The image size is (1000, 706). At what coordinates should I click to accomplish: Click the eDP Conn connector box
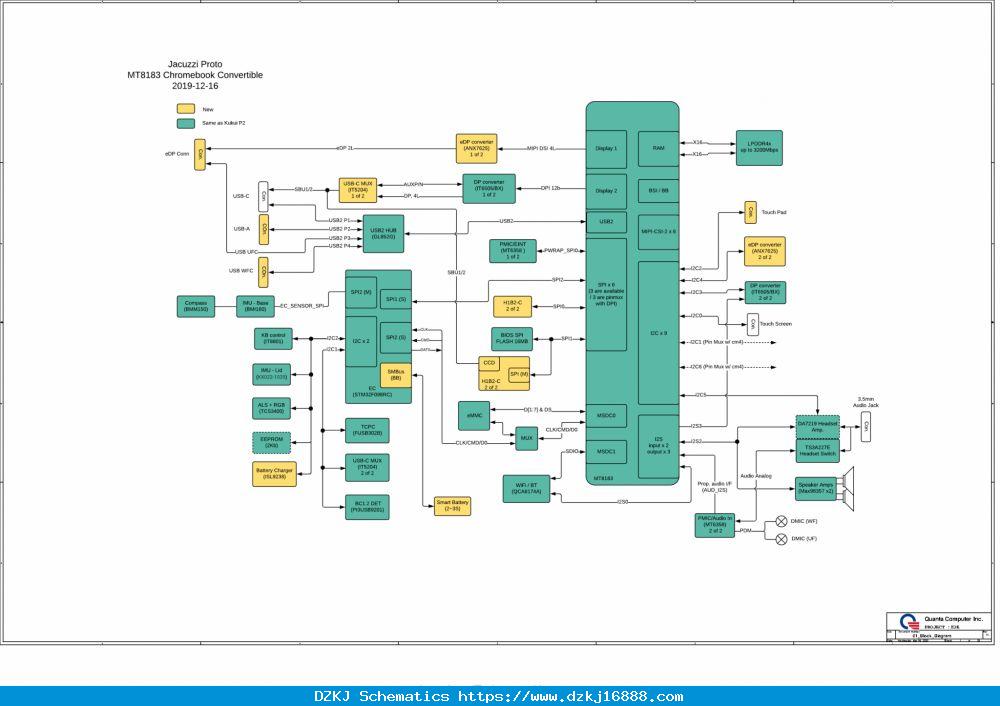pyautogui.click(x=200, y=154)
